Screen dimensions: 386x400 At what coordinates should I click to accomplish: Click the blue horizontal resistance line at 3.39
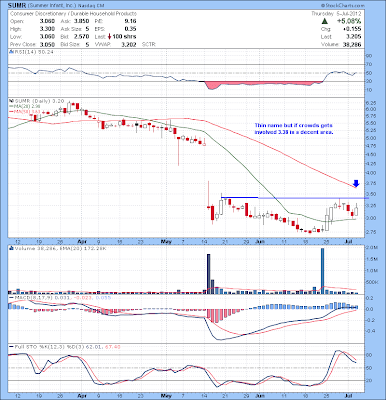(295, 198)
